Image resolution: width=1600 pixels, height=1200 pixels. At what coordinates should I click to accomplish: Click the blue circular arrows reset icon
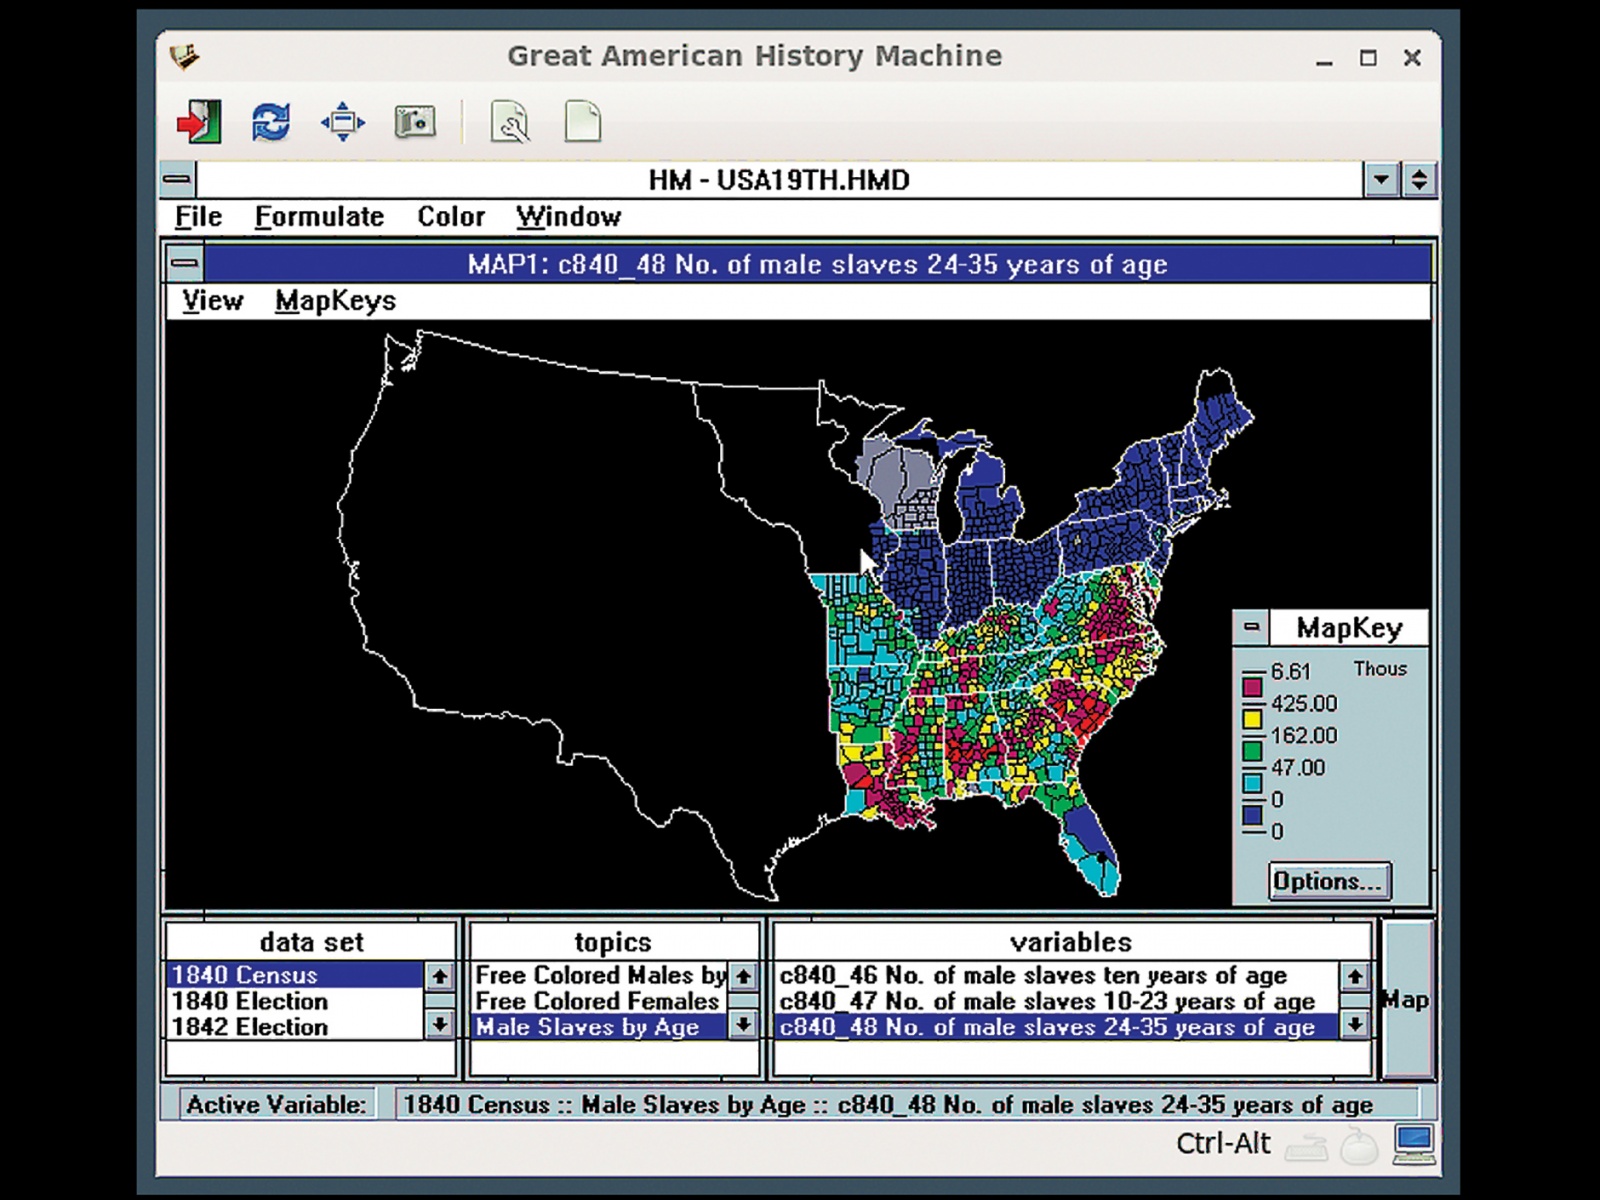click(x=271, y=122)
